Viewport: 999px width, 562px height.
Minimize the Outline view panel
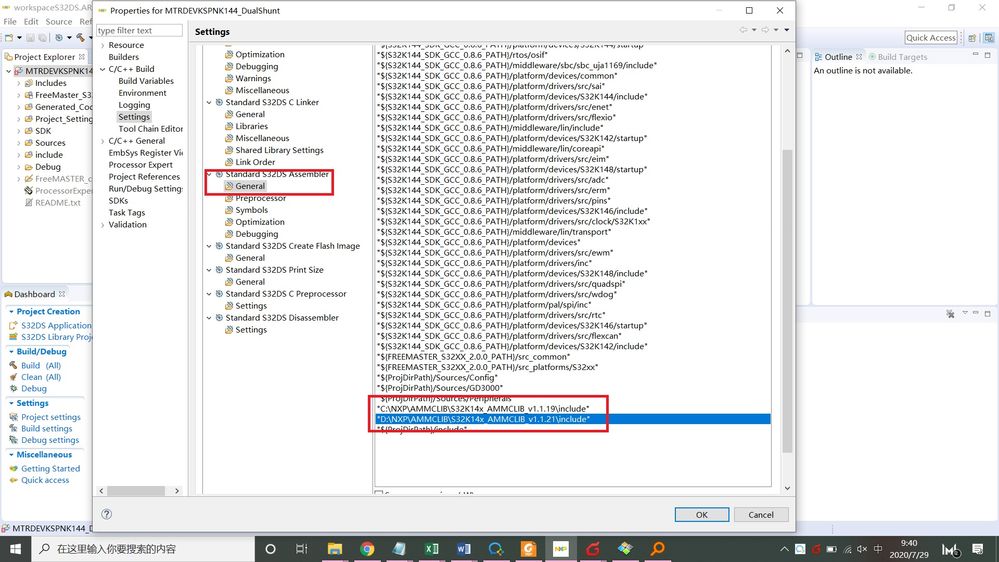975,55
